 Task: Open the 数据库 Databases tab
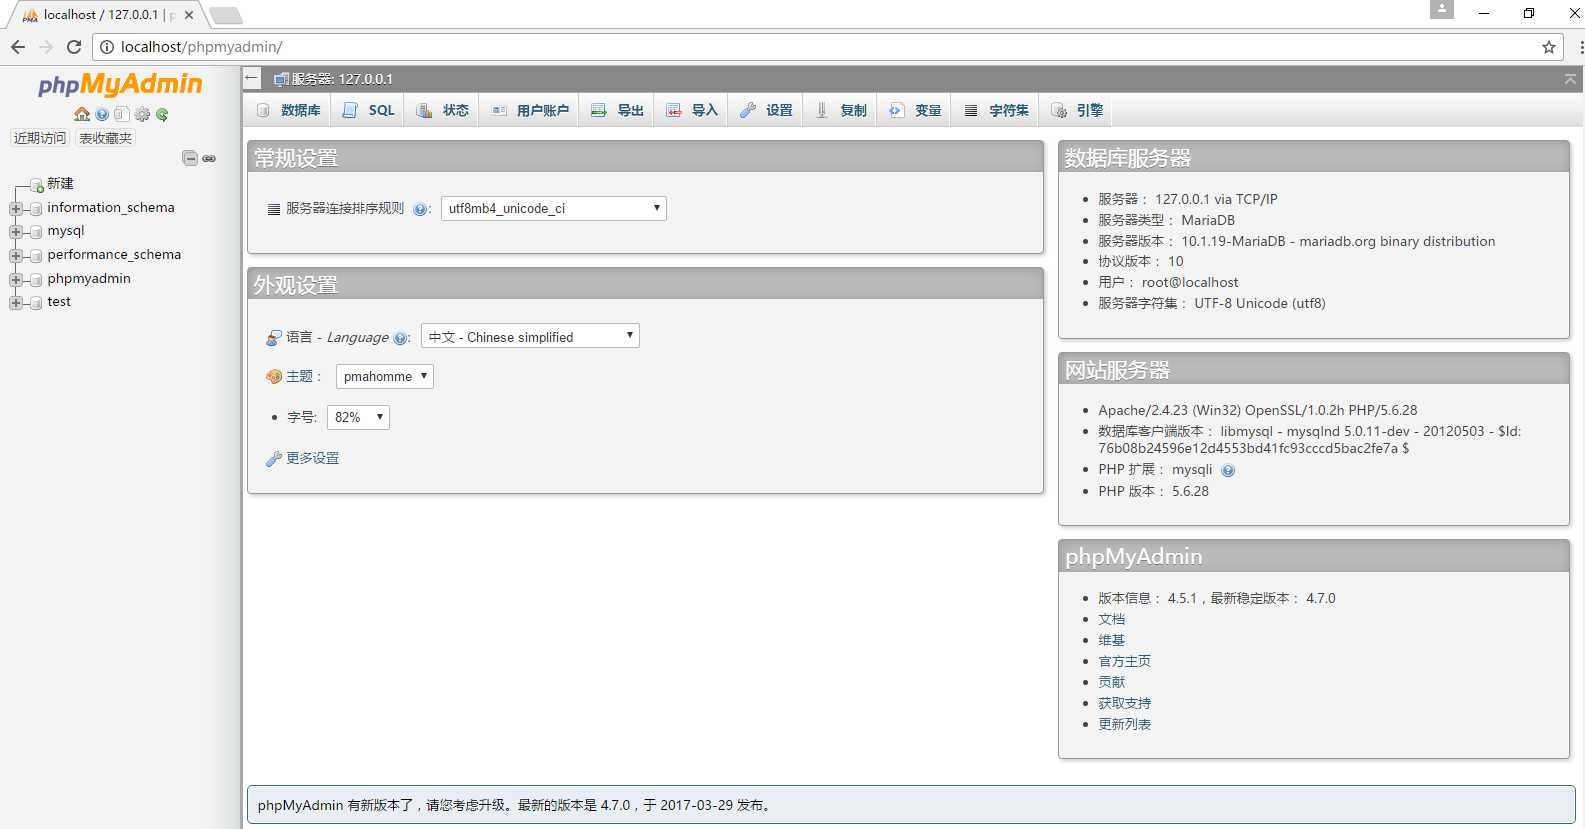[x=289, y=110]
